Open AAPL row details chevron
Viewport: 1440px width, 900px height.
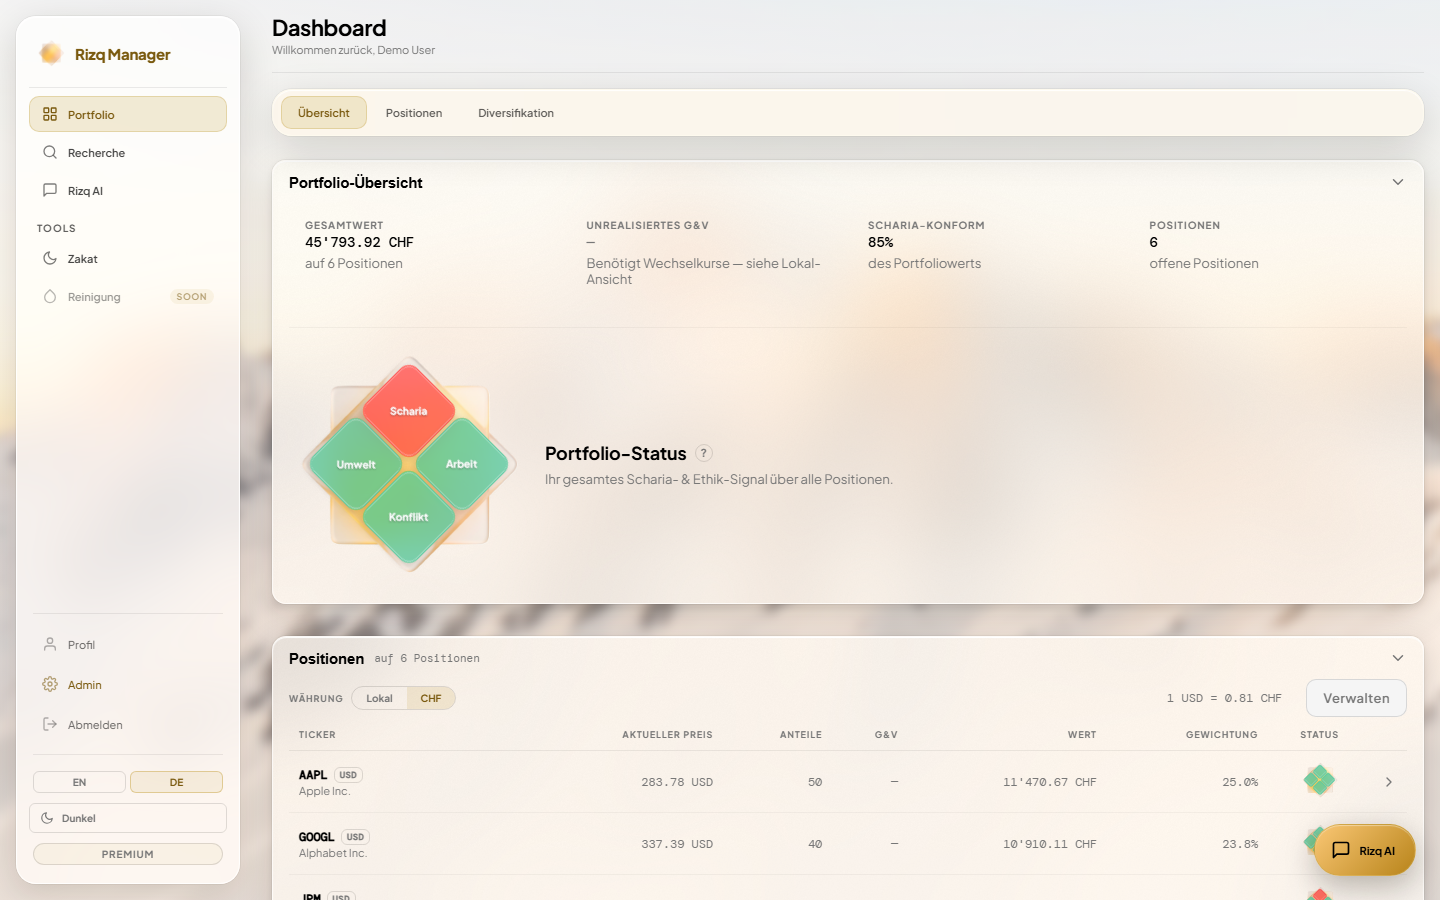tap(1389, 782)
